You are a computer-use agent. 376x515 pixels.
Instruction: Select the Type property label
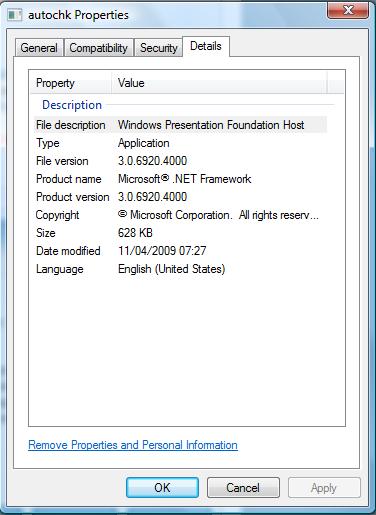(48, 143)
